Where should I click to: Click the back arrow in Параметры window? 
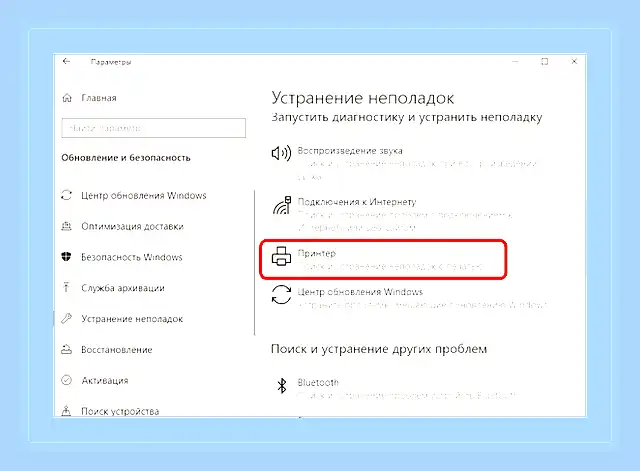[67, 62]
